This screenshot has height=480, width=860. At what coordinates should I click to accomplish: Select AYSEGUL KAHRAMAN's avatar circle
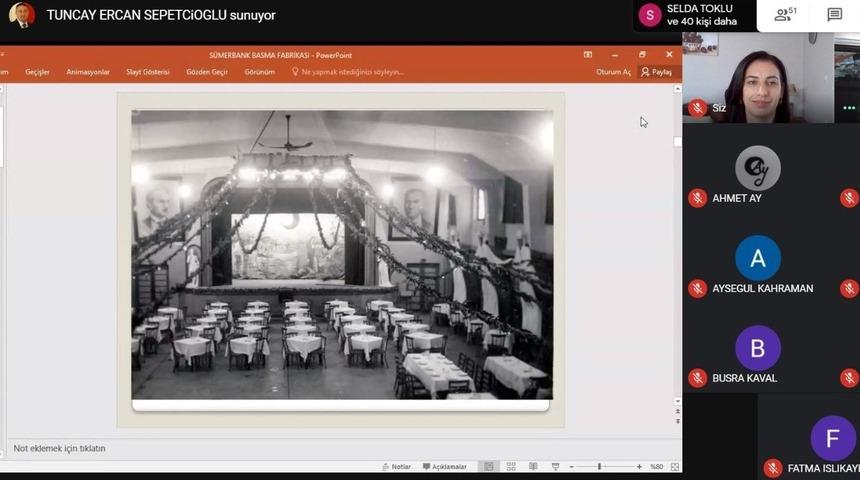tap(757, 258)
